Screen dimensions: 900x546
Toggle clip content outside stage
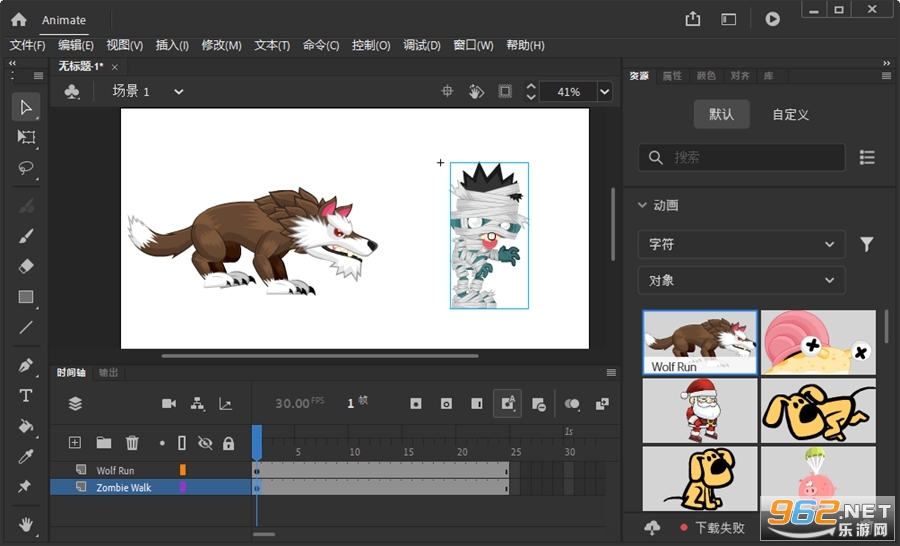[505, 91]
